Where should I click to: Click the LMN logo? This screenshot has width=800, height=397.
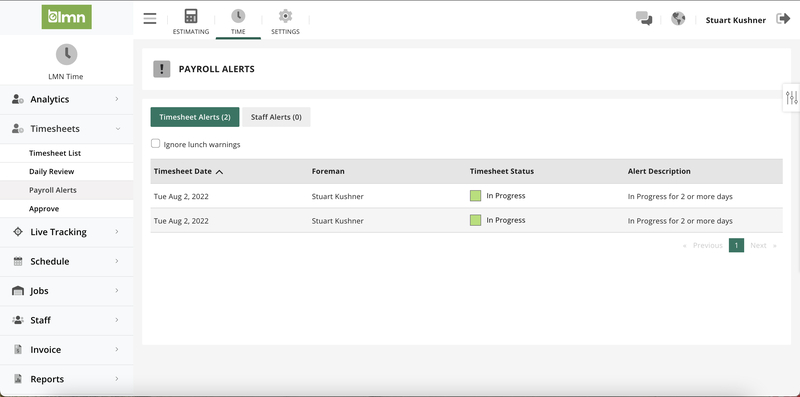[x=66, y=17]
